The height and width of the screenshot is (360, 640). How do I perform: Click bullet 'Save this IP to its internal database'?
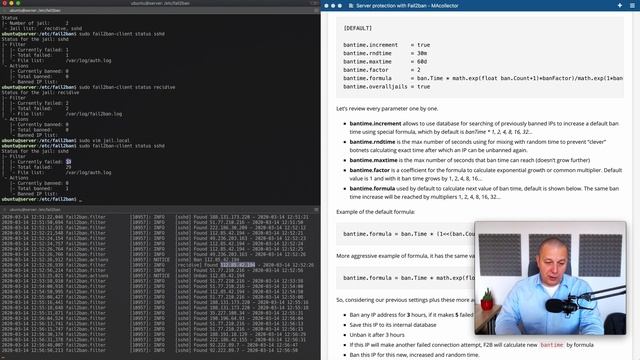point(393,325)
